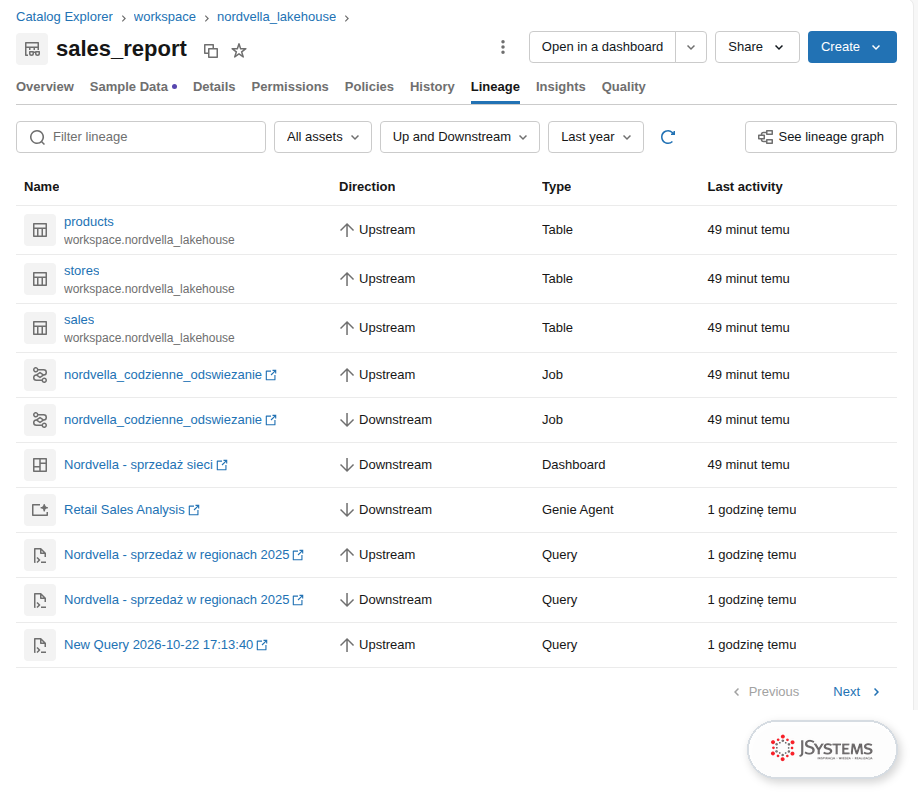The image size is (918, 799).
Task: Star sales_report as favorite
Action: click(x=239, y=51)
